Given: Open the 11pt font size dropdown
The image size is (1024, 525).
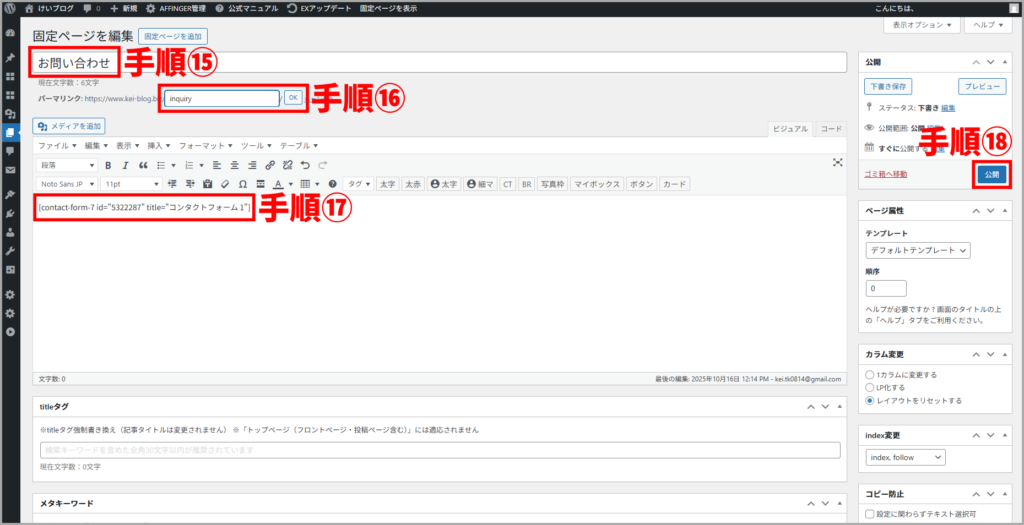Looking at the screenshot, I should pos(131,184).
